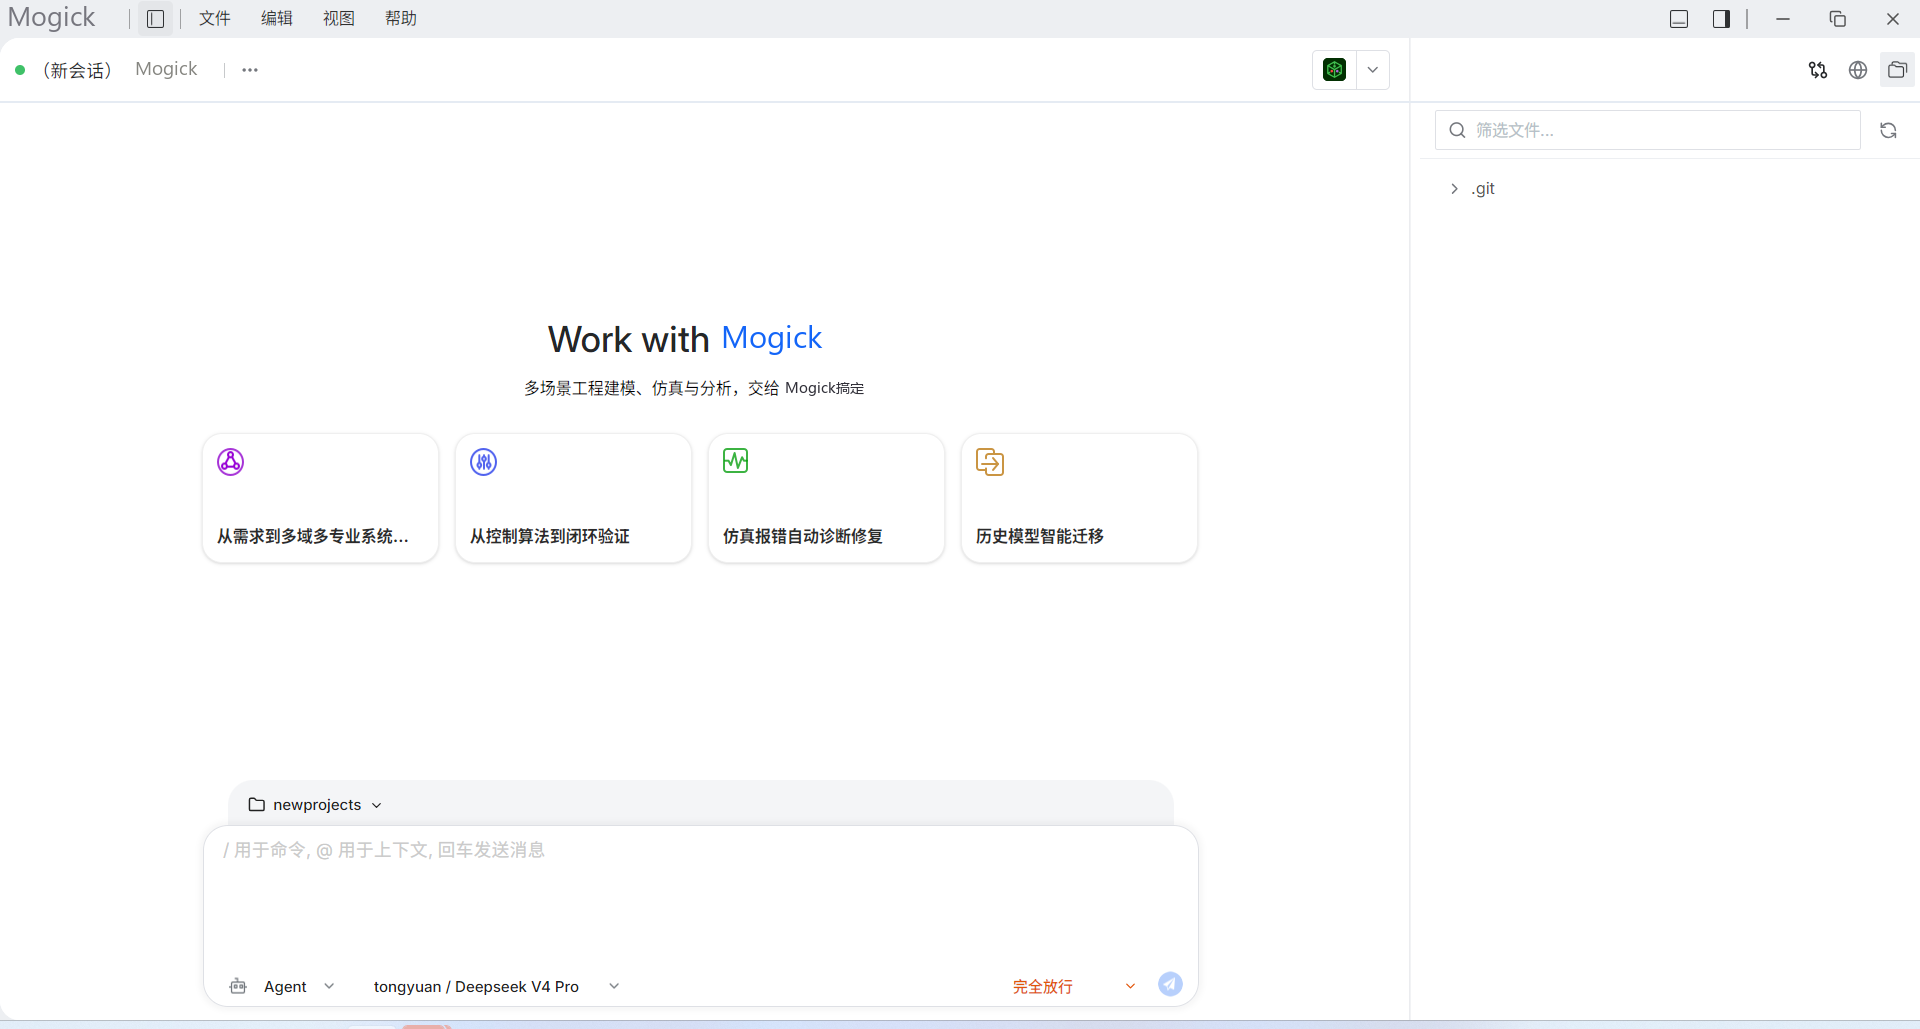Select the 历史模型智能迁移 card
The height and width of the screenshot is (1029, 1920).
[x=1079, y=498]
